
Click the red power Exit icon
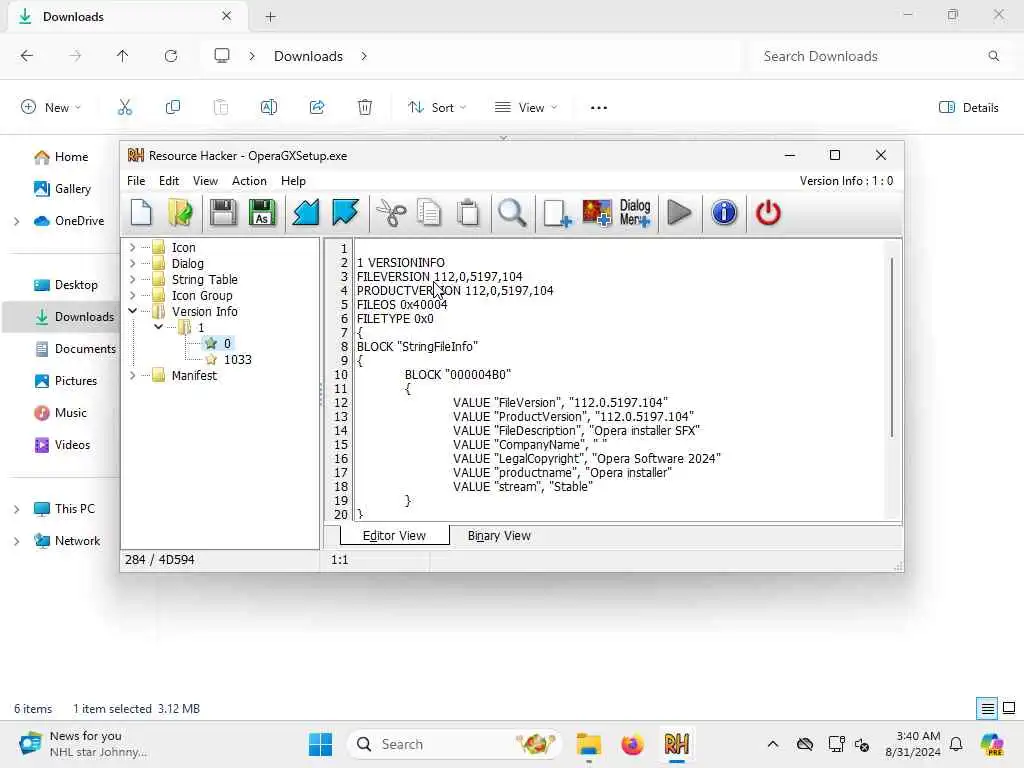768,213
